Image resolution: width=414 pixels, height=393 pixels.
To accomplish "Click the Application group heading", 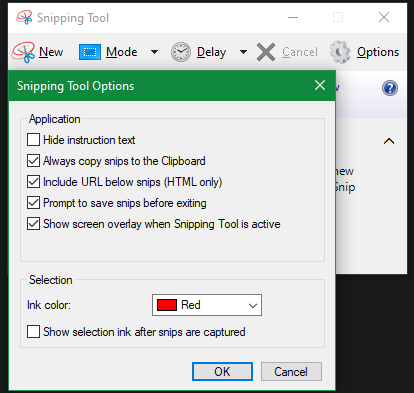I will point(55,119).
